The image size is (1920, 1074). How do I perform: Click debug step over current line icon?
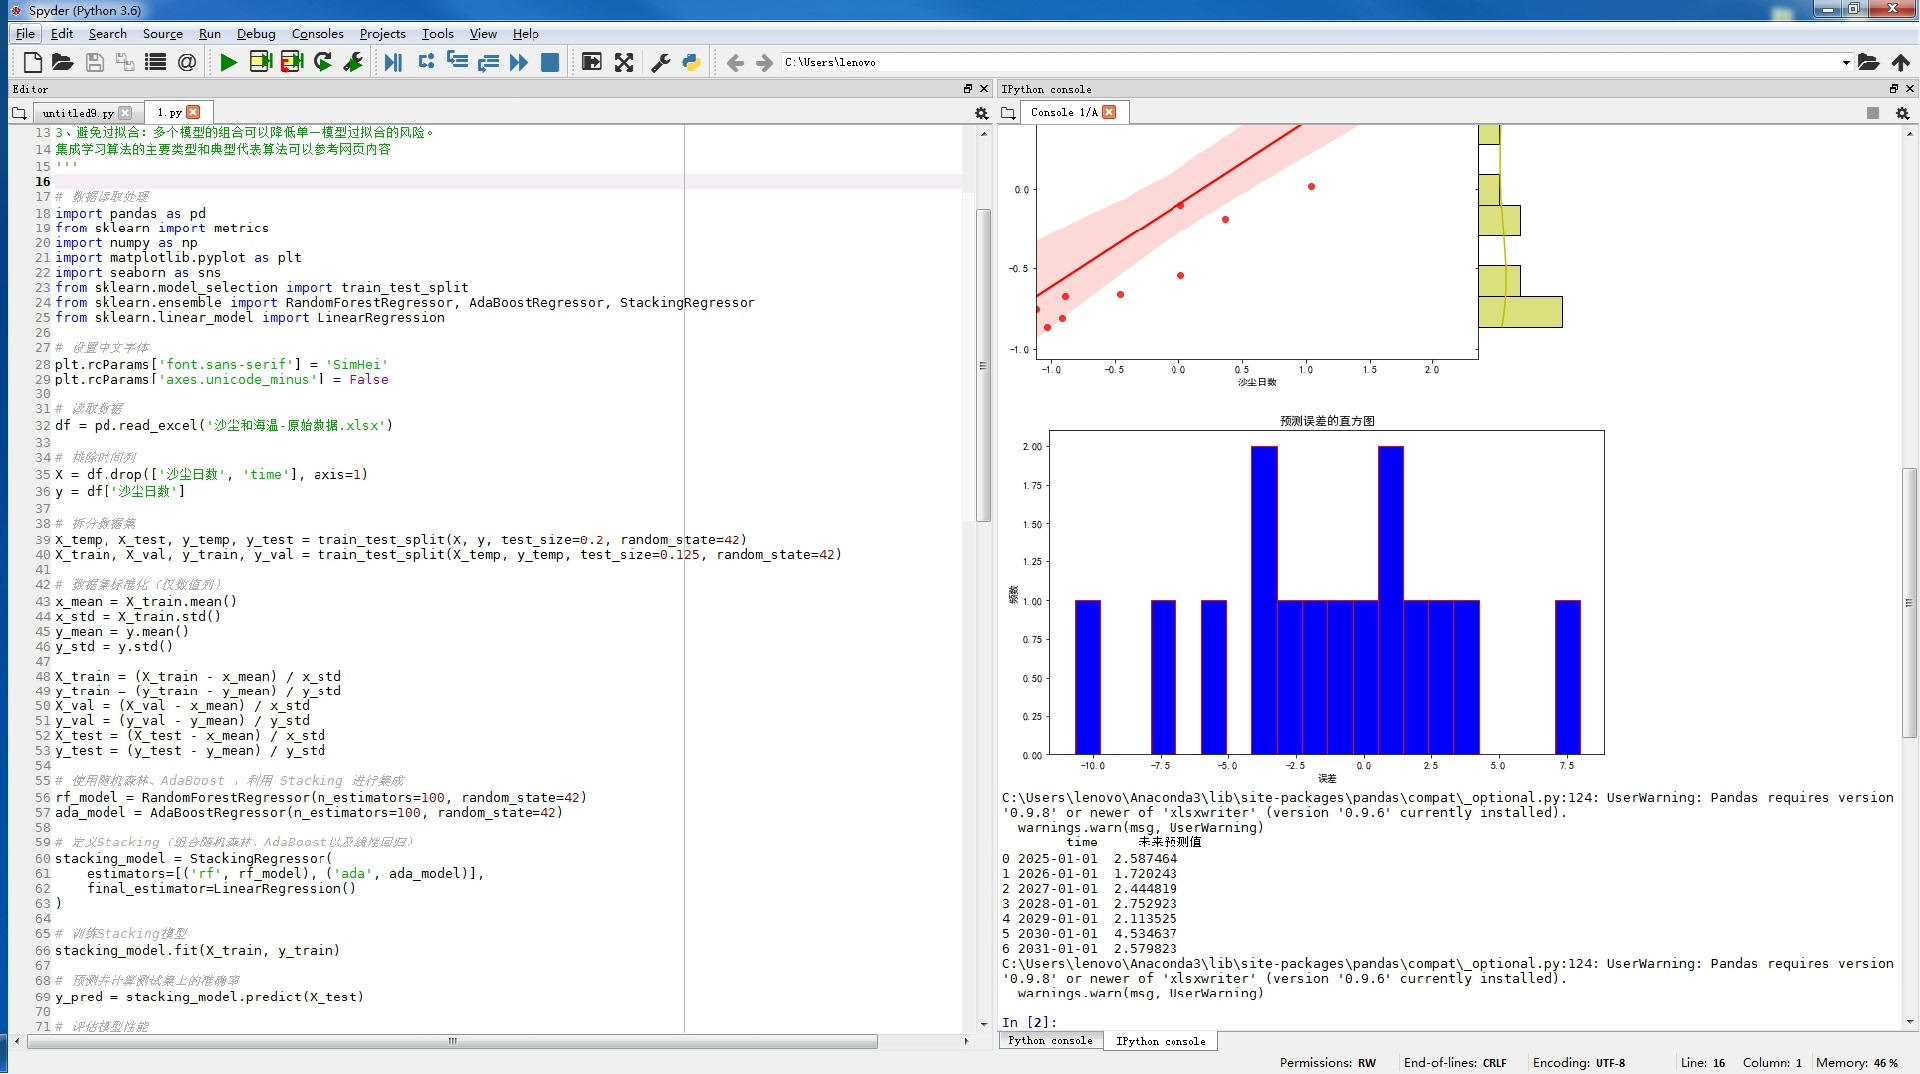click(426, 62)
